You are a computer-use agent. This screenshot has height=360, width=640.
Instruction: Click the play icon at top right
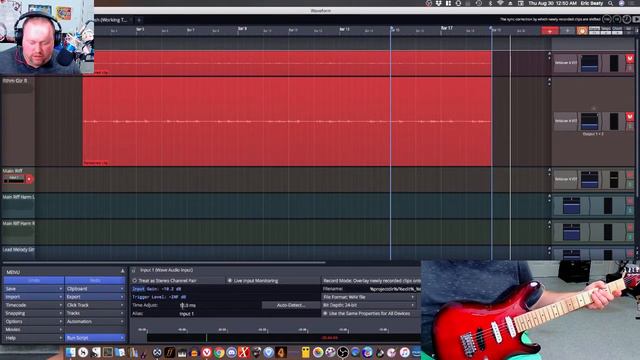[636, 19]
